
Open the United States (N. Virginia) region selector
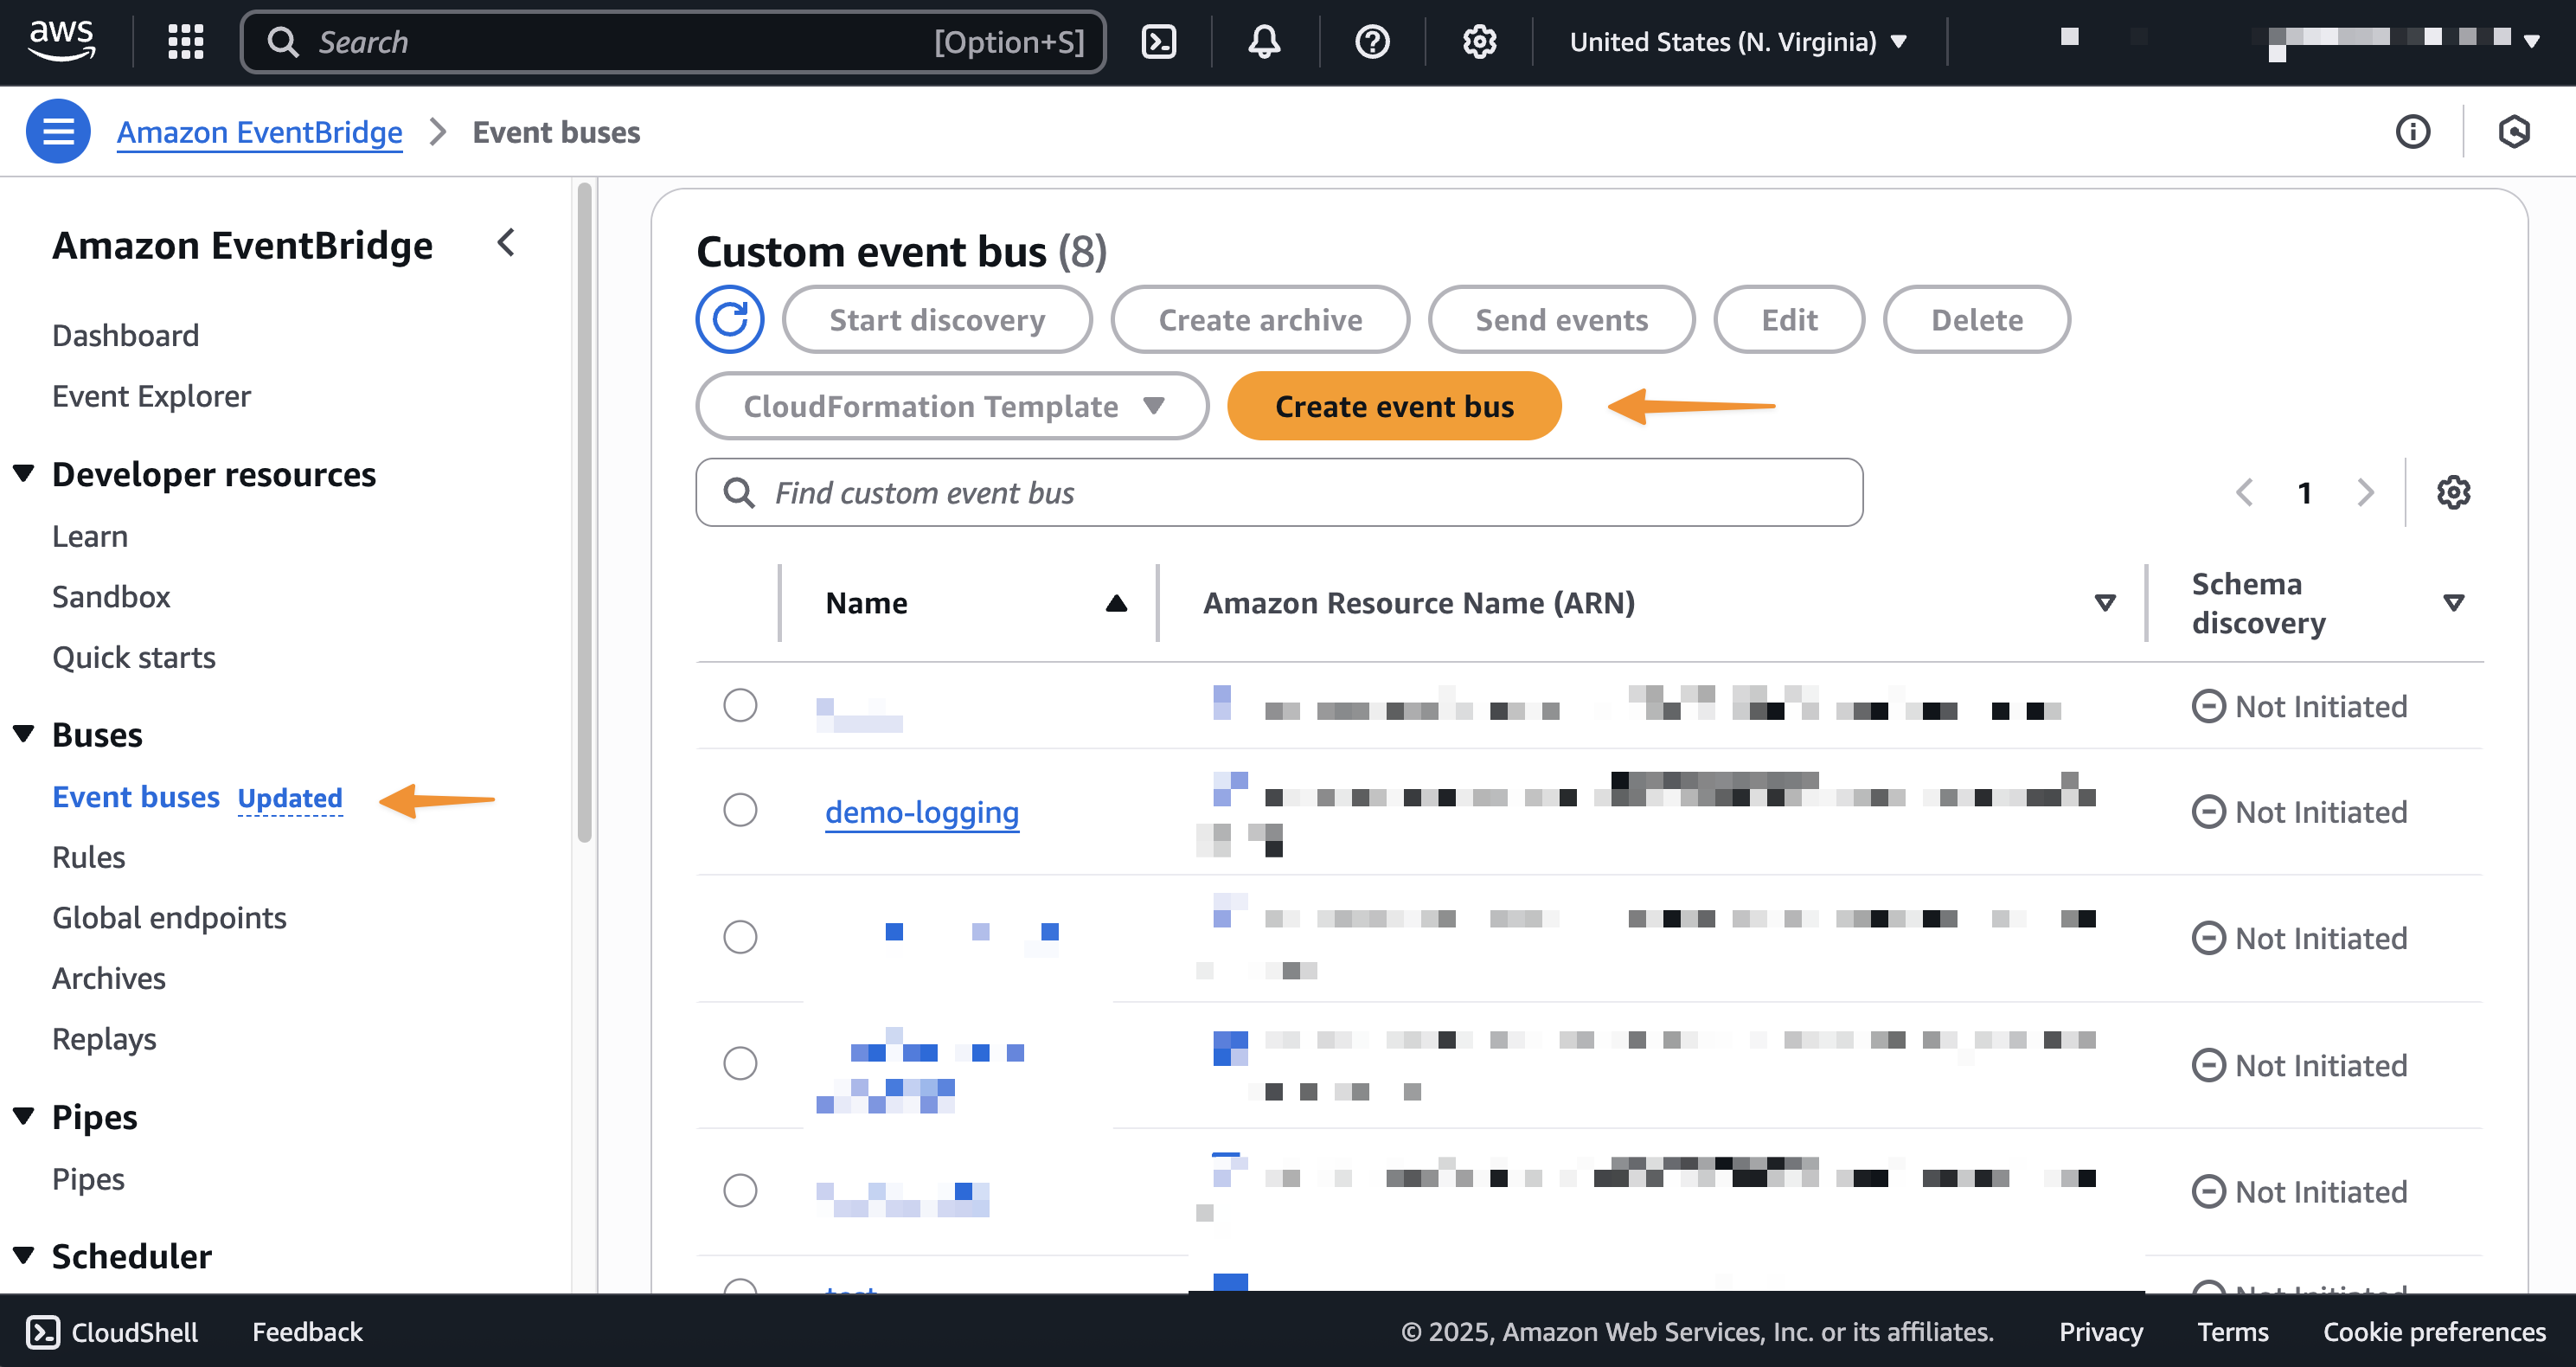(x=1738, y=42)
